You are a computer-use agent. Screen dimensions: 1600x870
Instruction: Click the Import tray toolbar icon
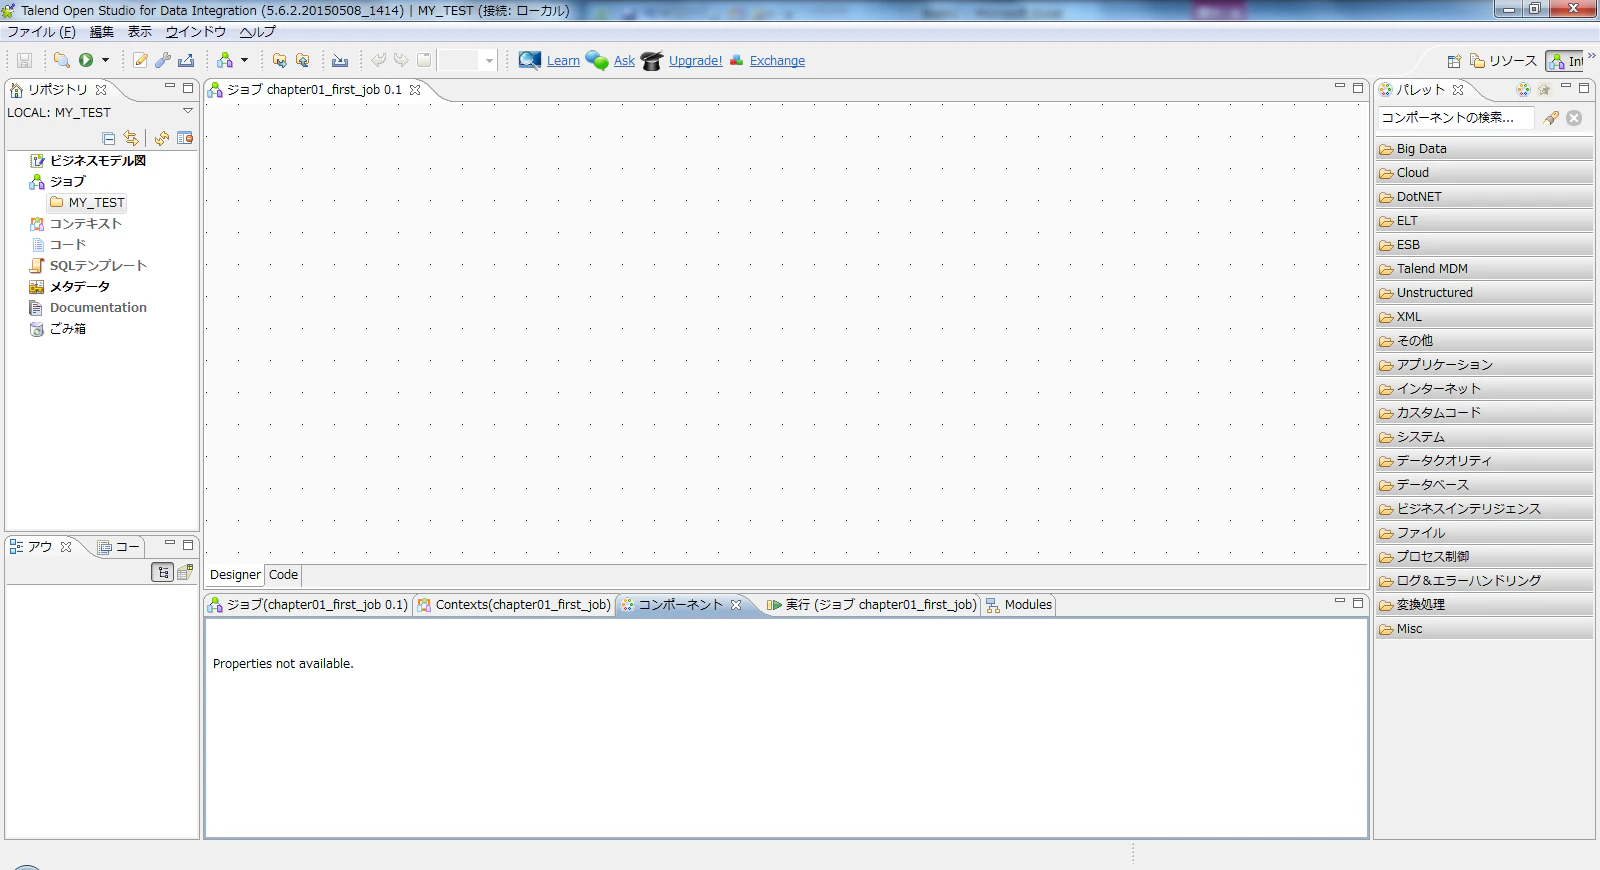340,60
